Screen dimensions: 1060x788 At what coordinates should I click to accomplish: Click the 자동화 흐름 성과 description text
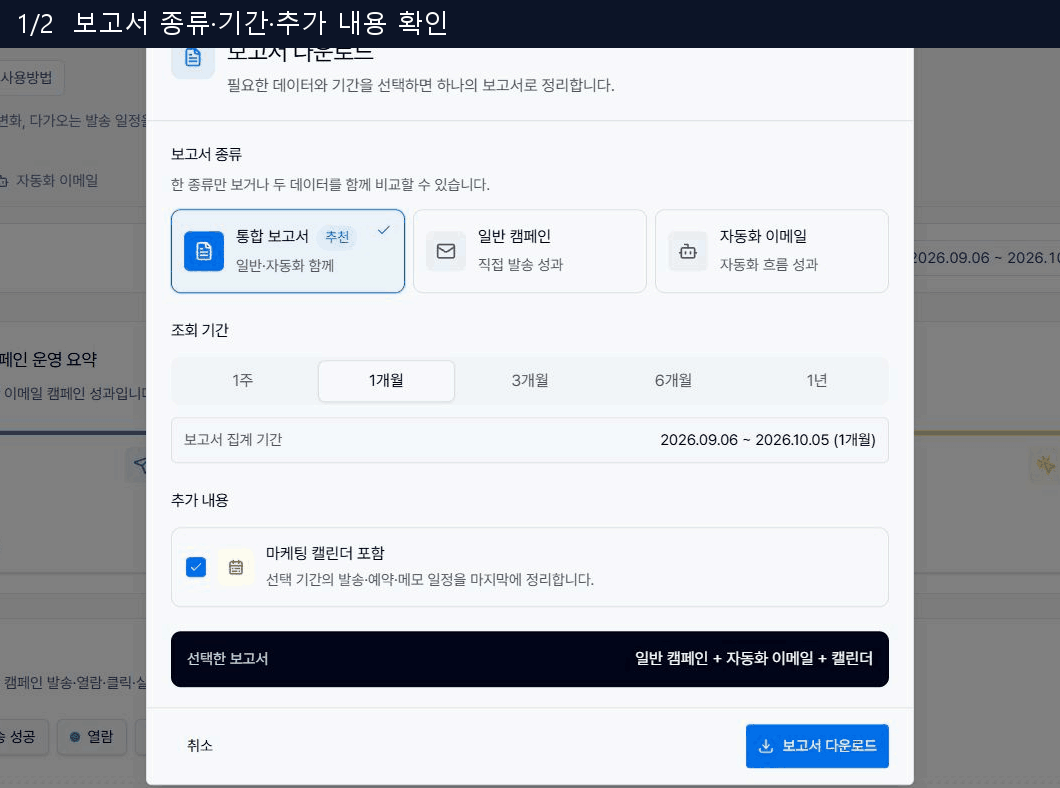(x=769, y=264)
